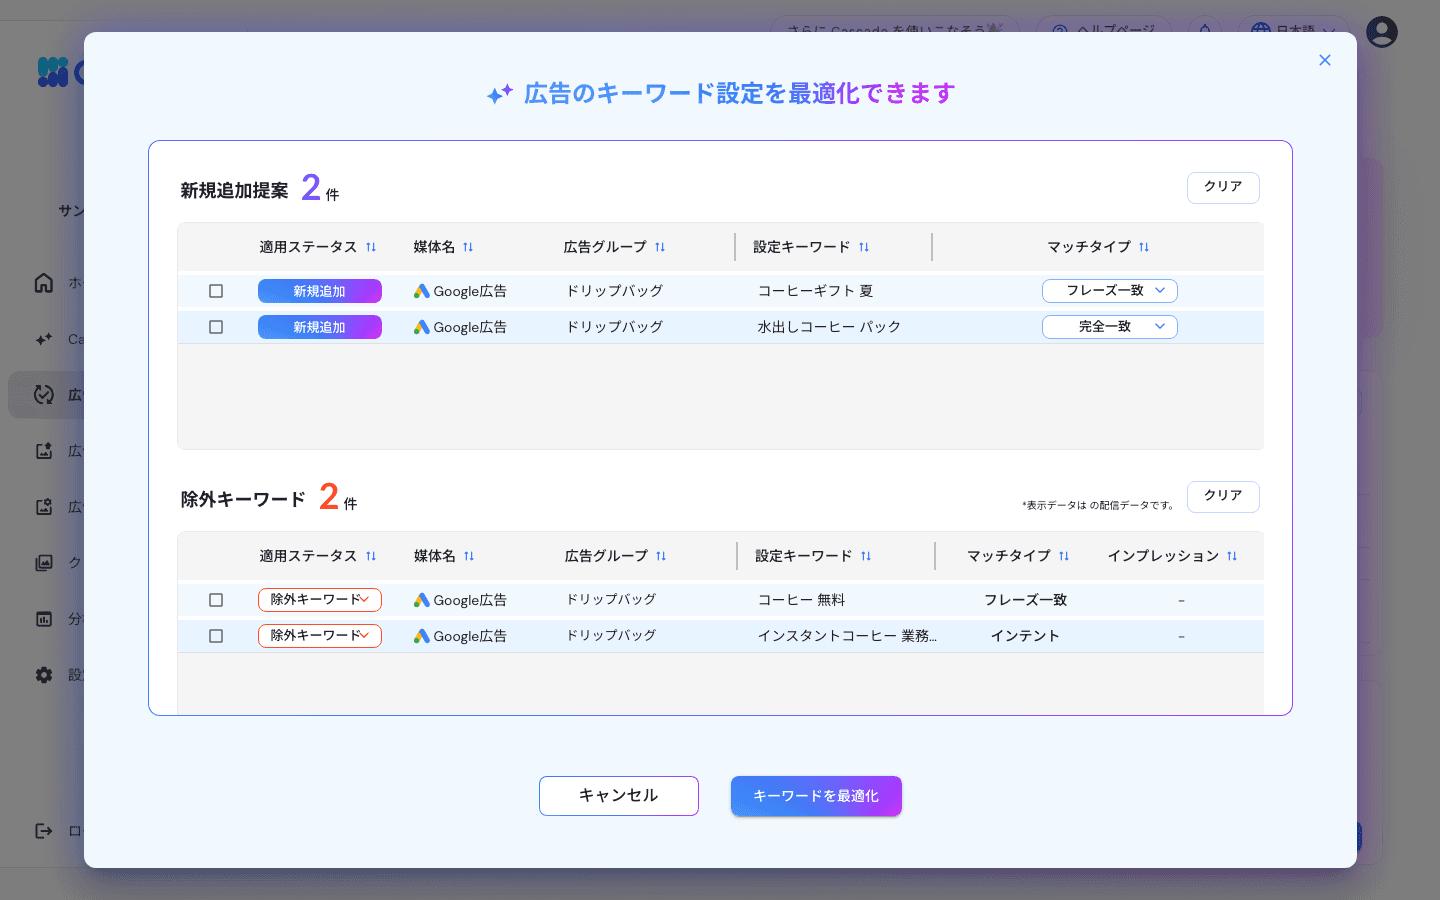The width and height of the screenshot is (1440, 900).
Task: Sort new additions by マッチタイプ
Action: point(1144,247)
